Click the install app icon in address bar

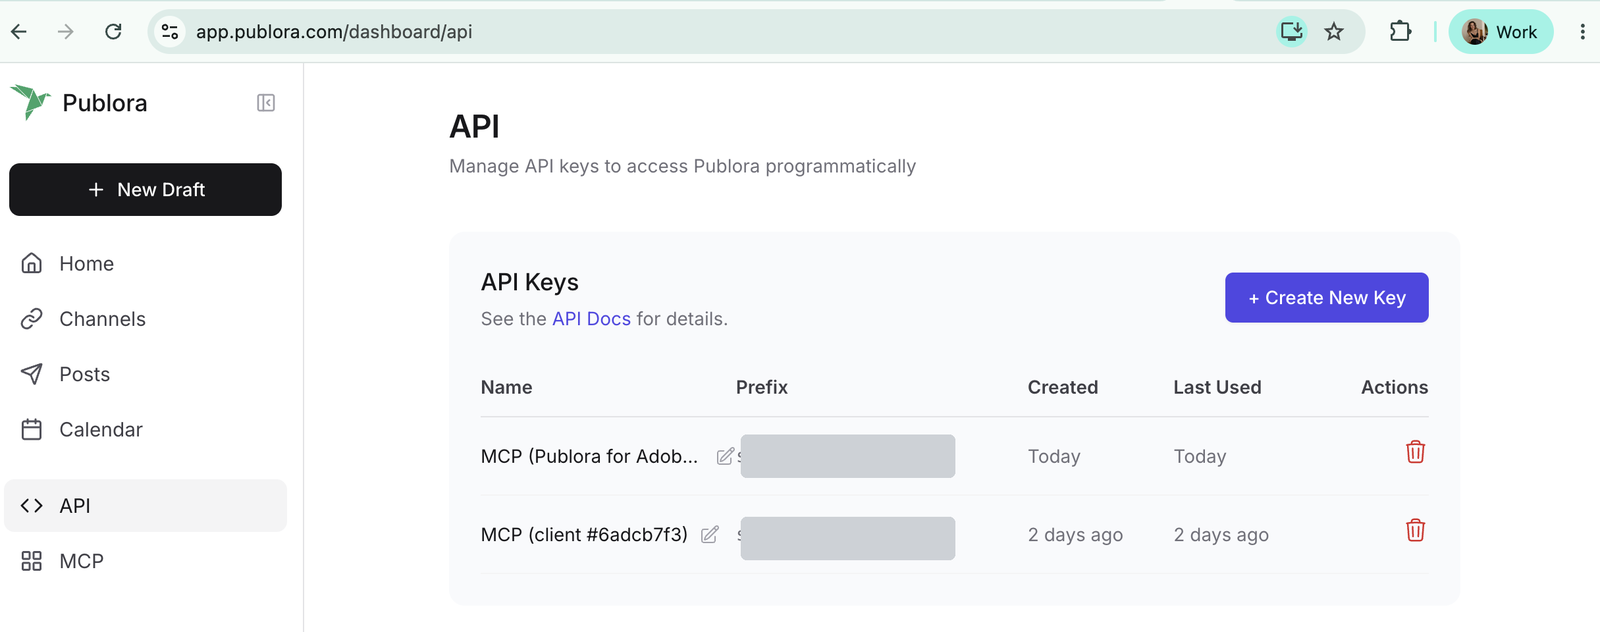click(x=1292, y=32)
